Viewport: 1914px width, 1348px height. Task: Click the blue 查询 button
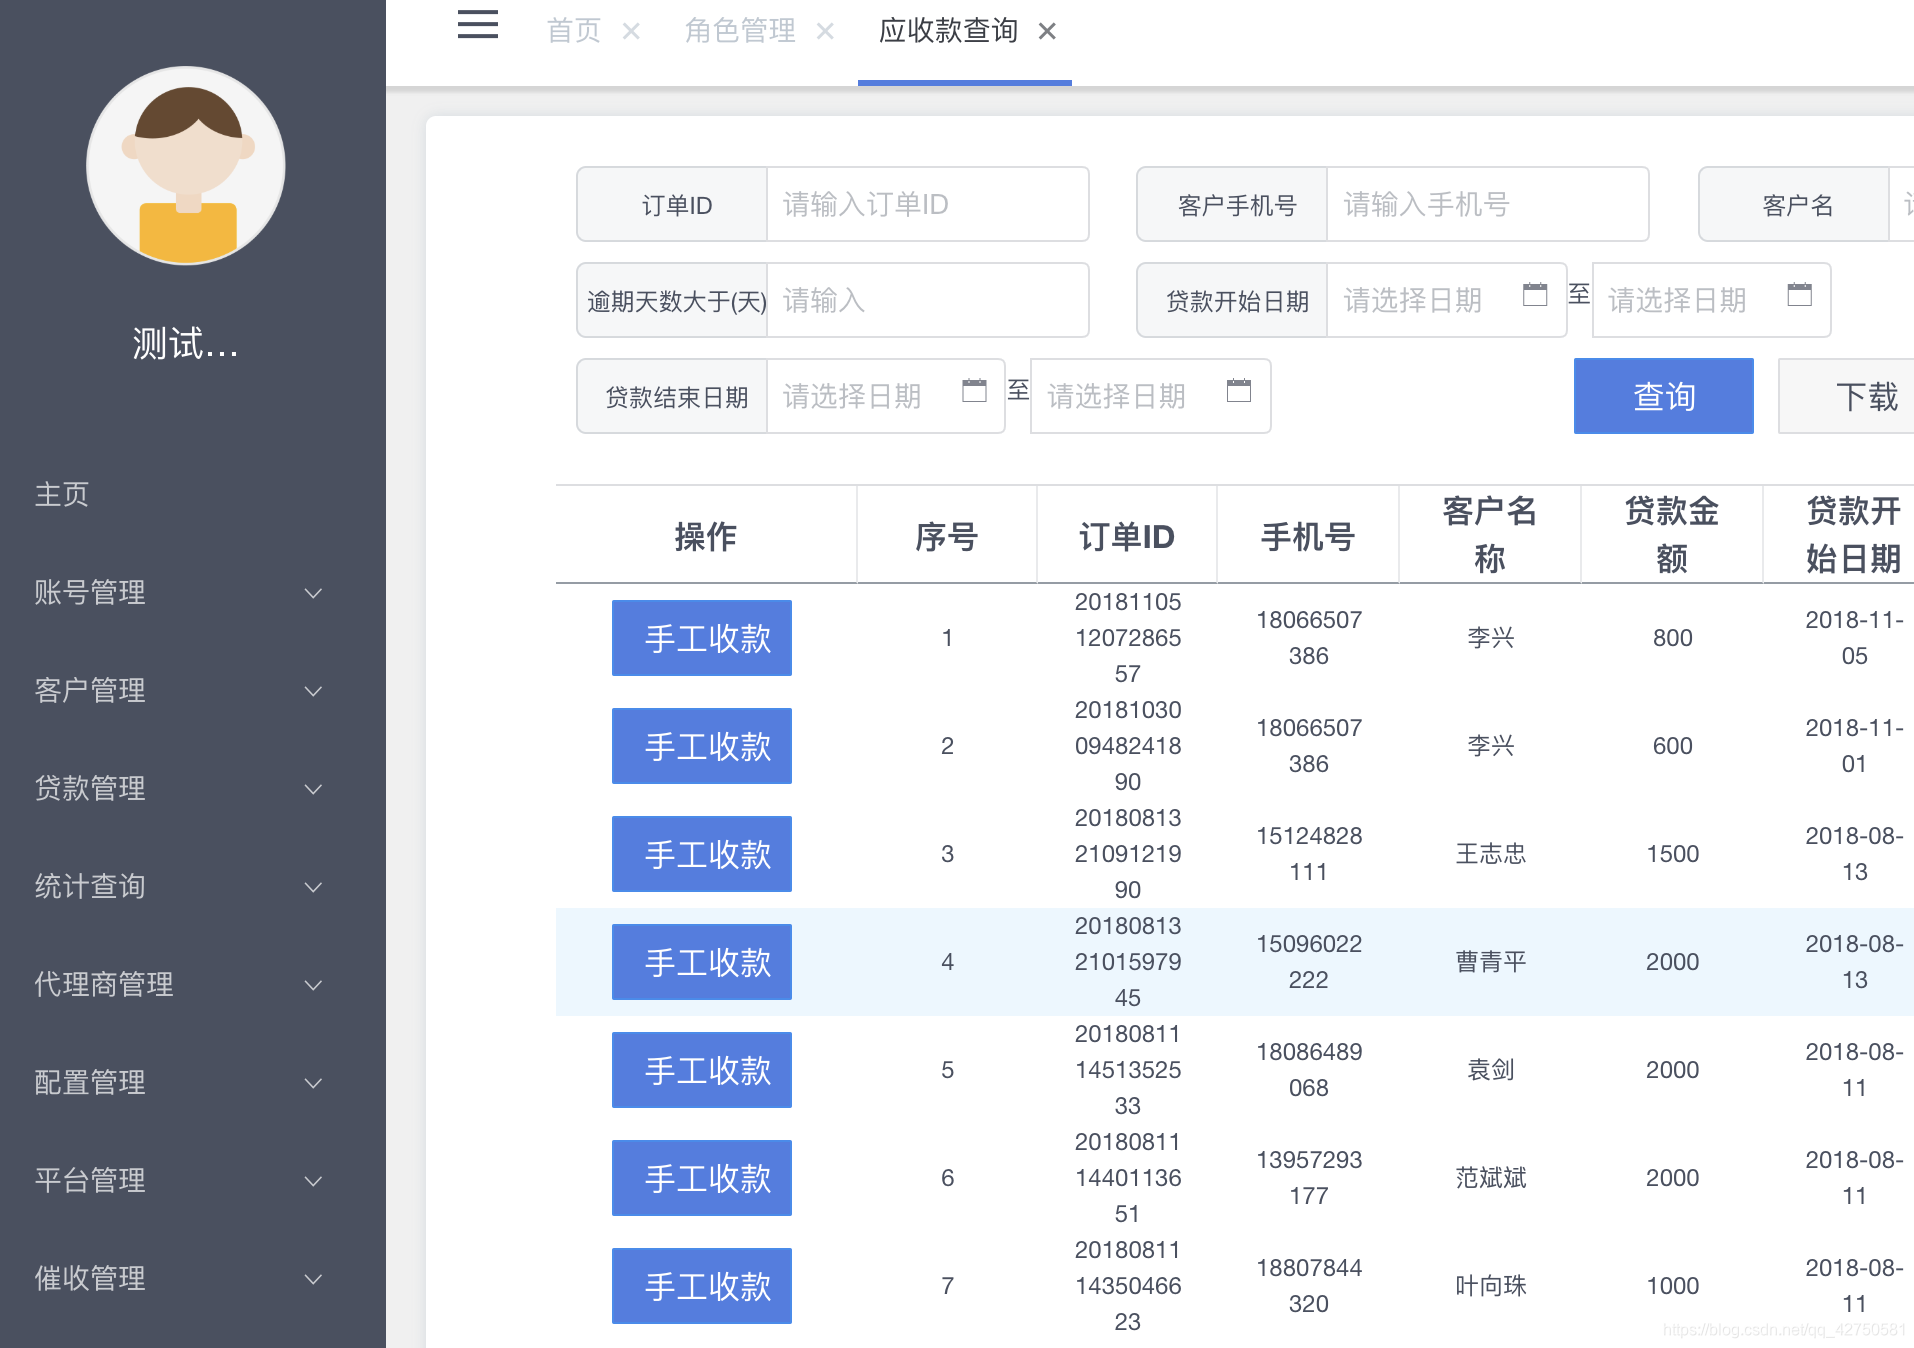pos(1664,396)
